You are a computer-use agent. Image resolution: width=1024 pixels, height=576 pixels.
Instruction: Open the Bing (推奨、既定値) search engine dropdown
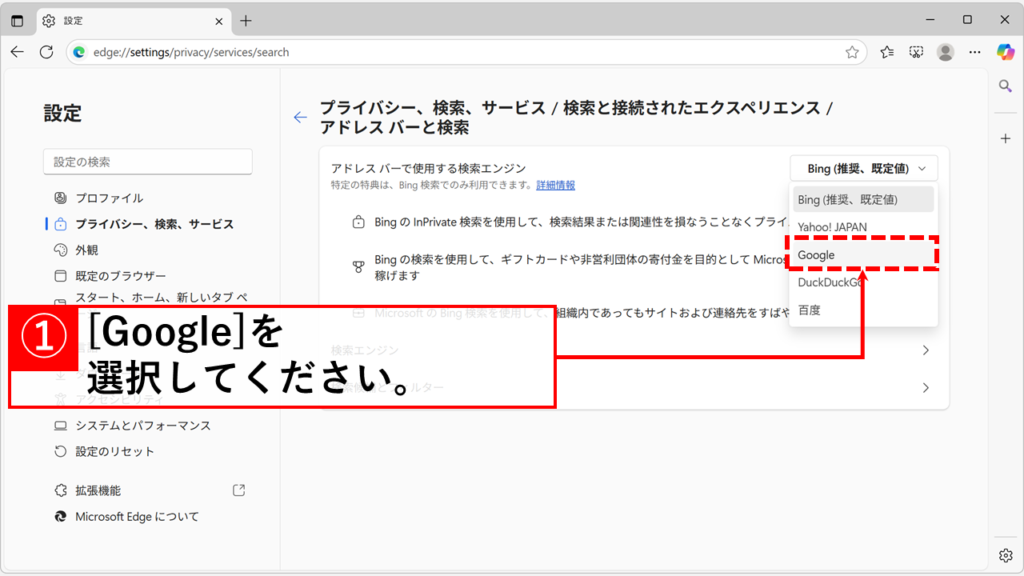pos(863,168)
